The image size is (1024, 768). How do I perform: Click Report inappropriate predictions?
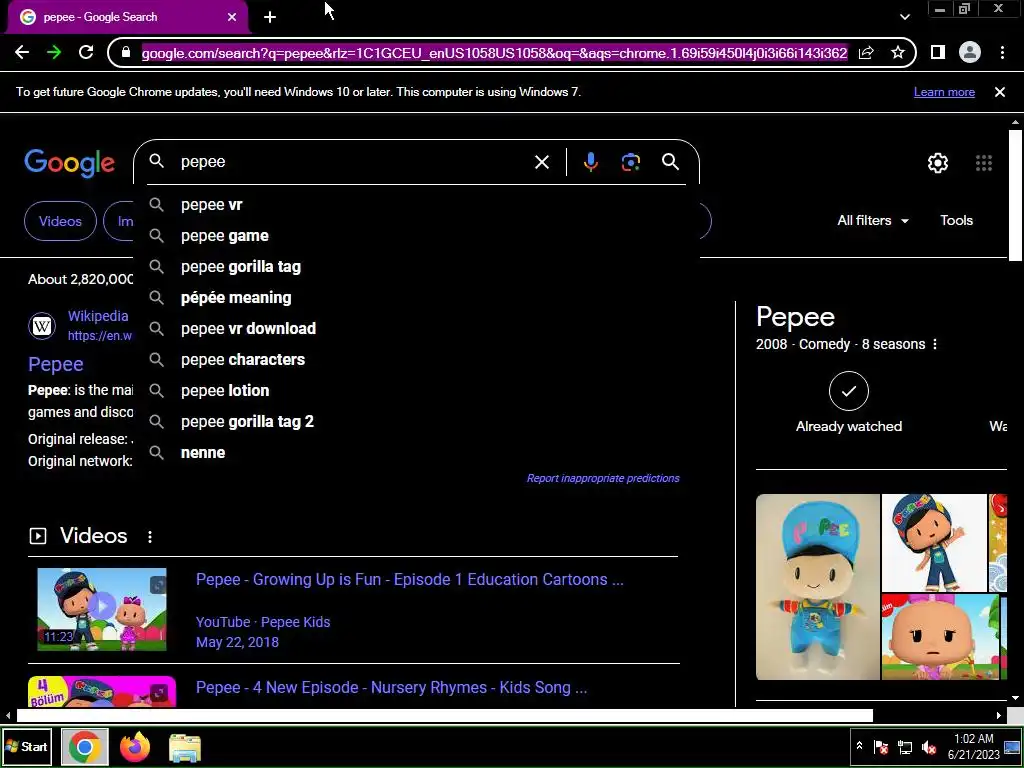point(603,478)
